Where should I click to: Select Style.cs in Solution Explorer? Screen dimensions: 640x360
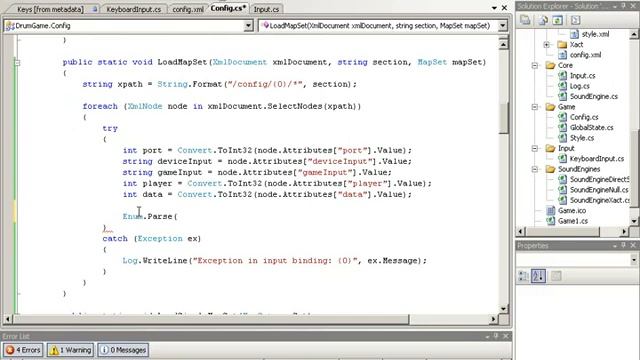(x=582, y=138)
